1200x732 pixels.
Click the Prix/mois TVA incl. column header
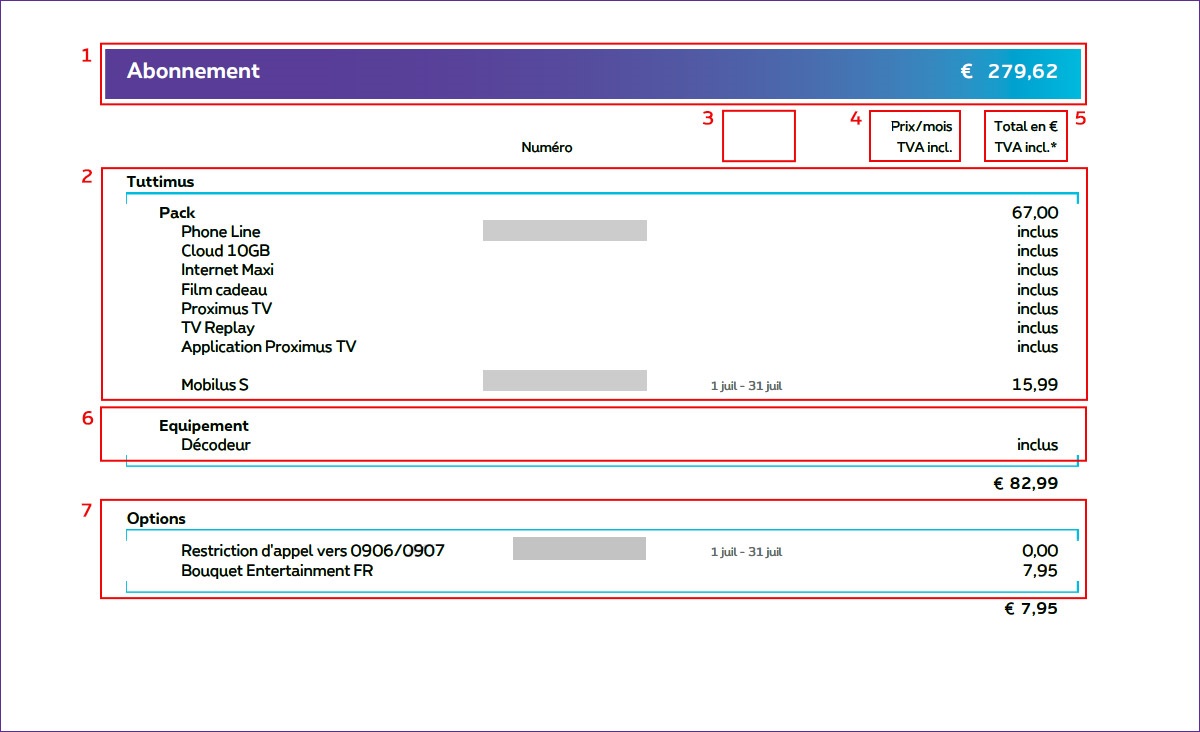click(915, 137)
